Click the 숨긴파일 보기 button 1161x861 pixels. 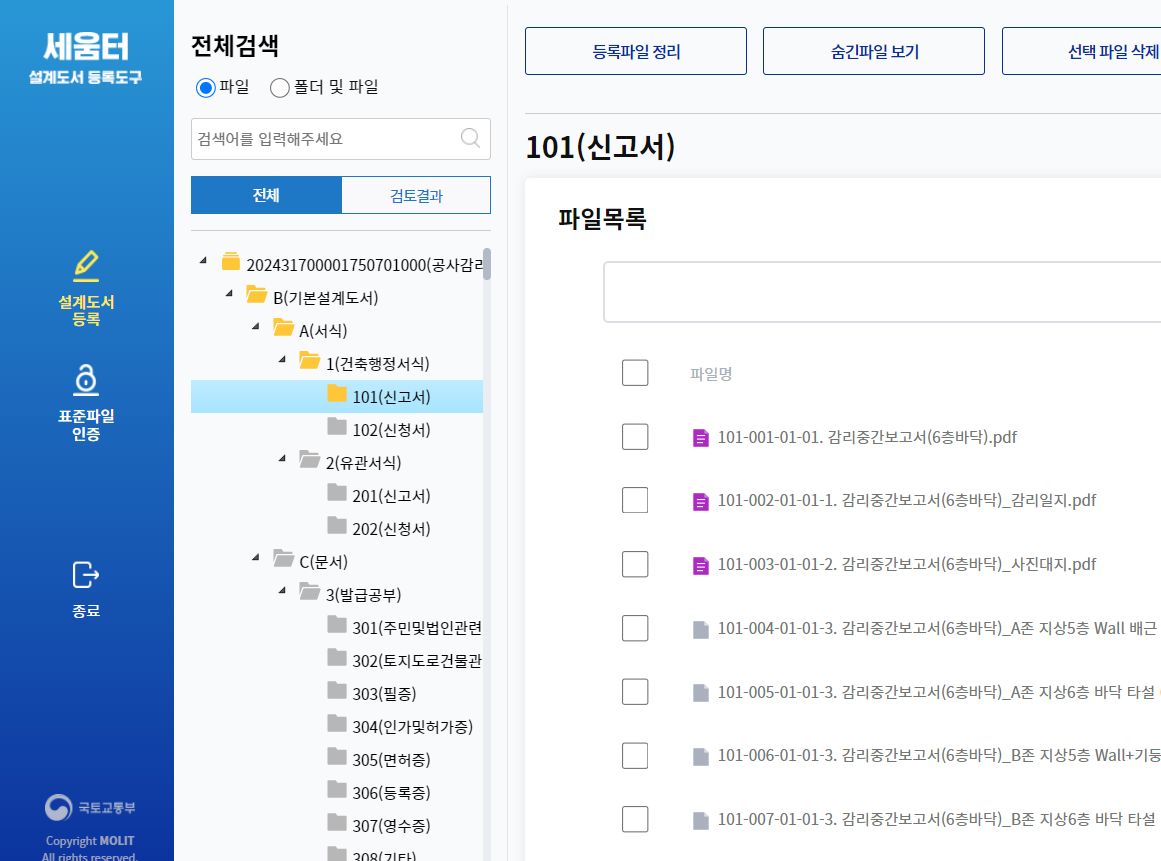coord(873,51)
